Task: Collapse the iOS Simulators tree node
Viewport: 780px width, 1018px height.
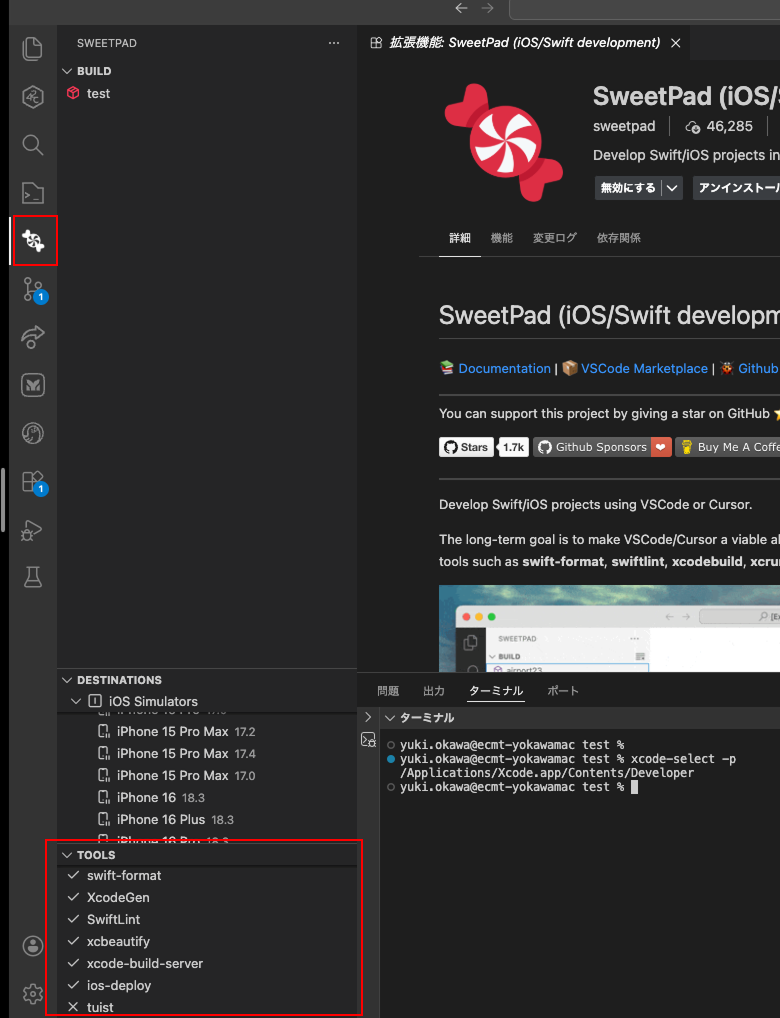Action: [76, 701]
